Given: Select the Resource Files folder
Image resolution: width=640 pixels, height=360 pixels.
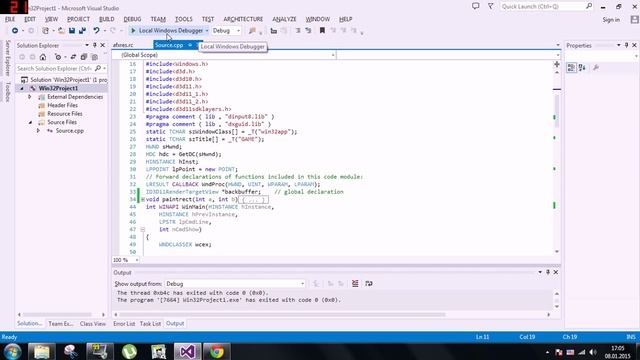Looking at the screenshot, I should pos(64,114).
